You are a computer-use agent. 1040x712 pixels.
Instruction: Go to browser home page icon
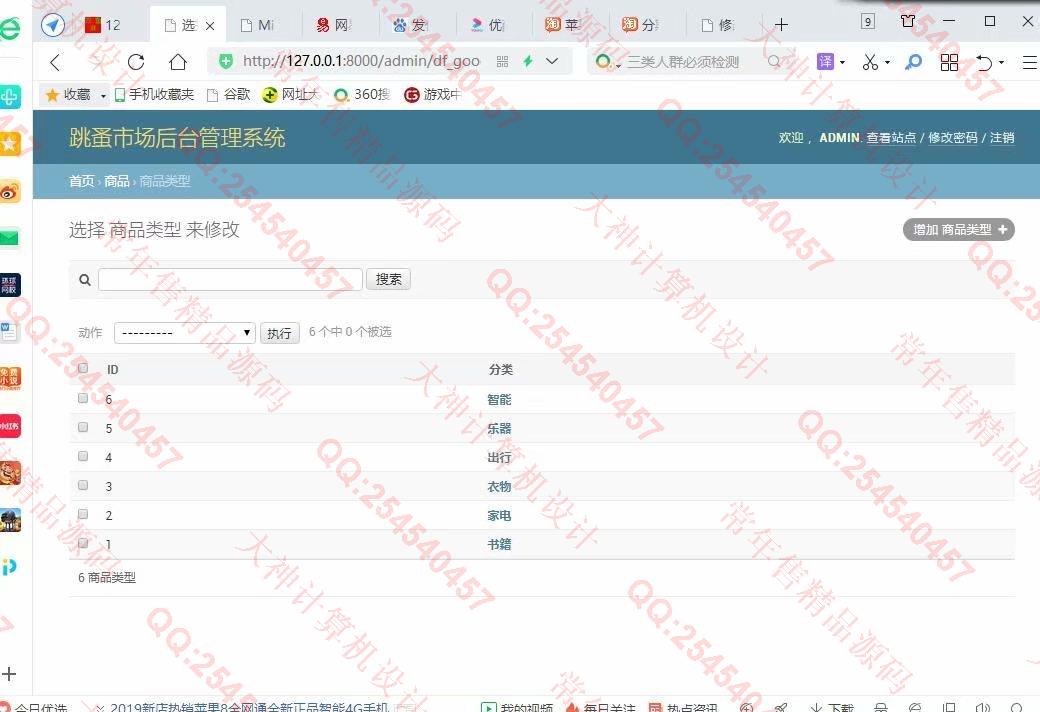point(178,62)
